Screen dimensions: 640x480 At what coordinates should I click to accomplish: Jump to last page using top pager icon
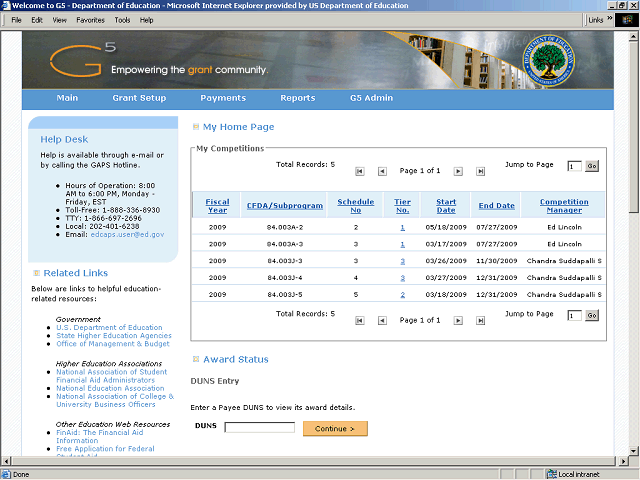[480, 171]
